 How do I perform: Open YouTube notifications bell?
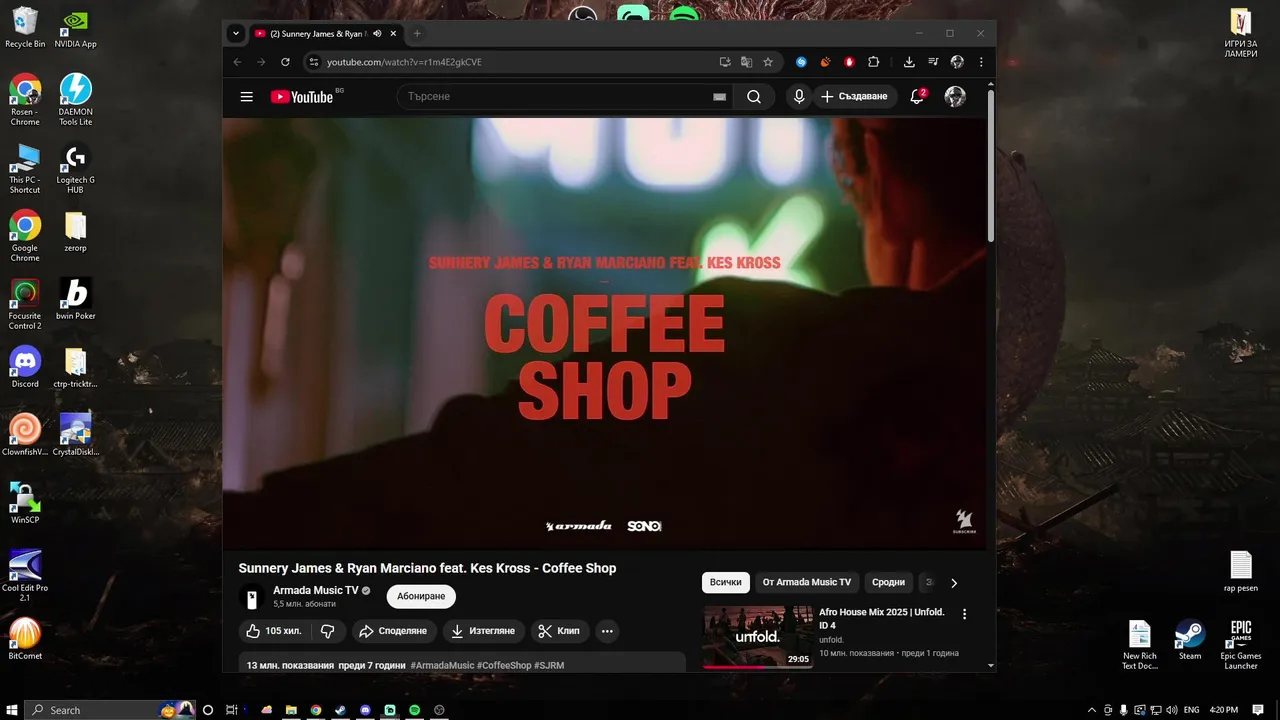917,97
